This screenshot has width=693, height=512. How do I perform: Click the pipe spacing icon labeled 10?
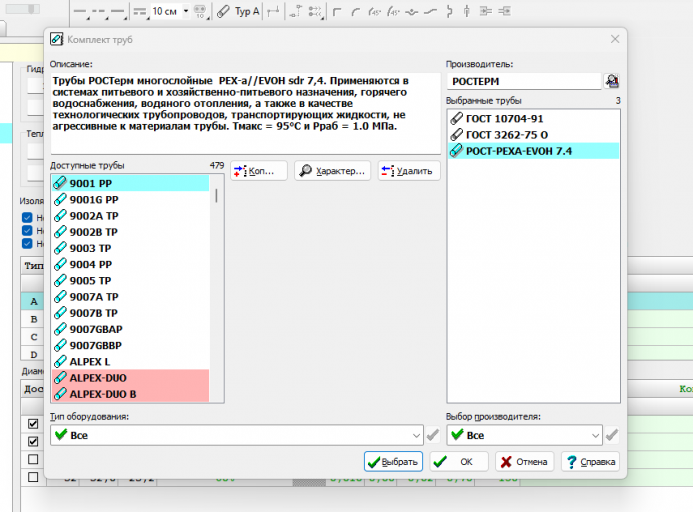(x=200, y=11)
